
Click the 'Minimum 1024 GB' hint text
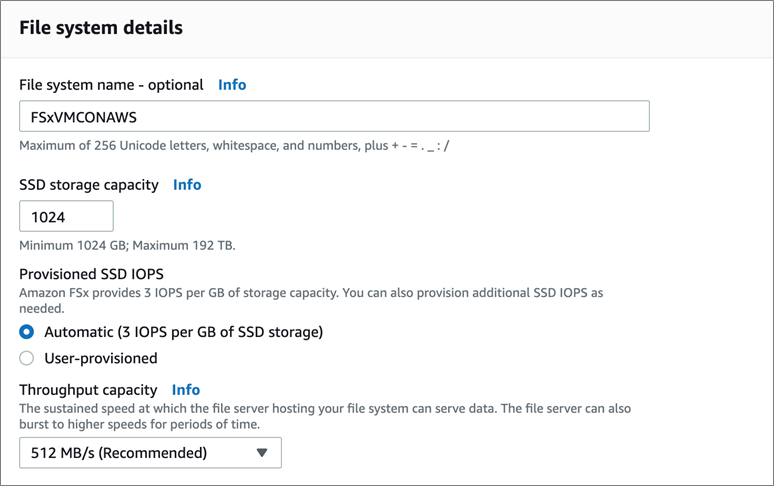point(127,246)
